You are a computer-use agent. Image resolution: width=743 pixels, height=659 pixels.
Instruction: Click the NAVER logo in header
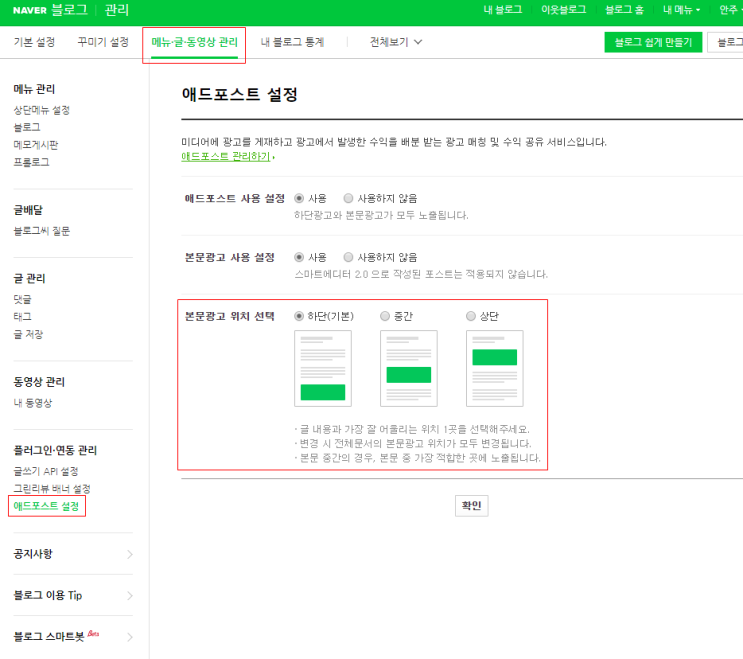point(29,10)
